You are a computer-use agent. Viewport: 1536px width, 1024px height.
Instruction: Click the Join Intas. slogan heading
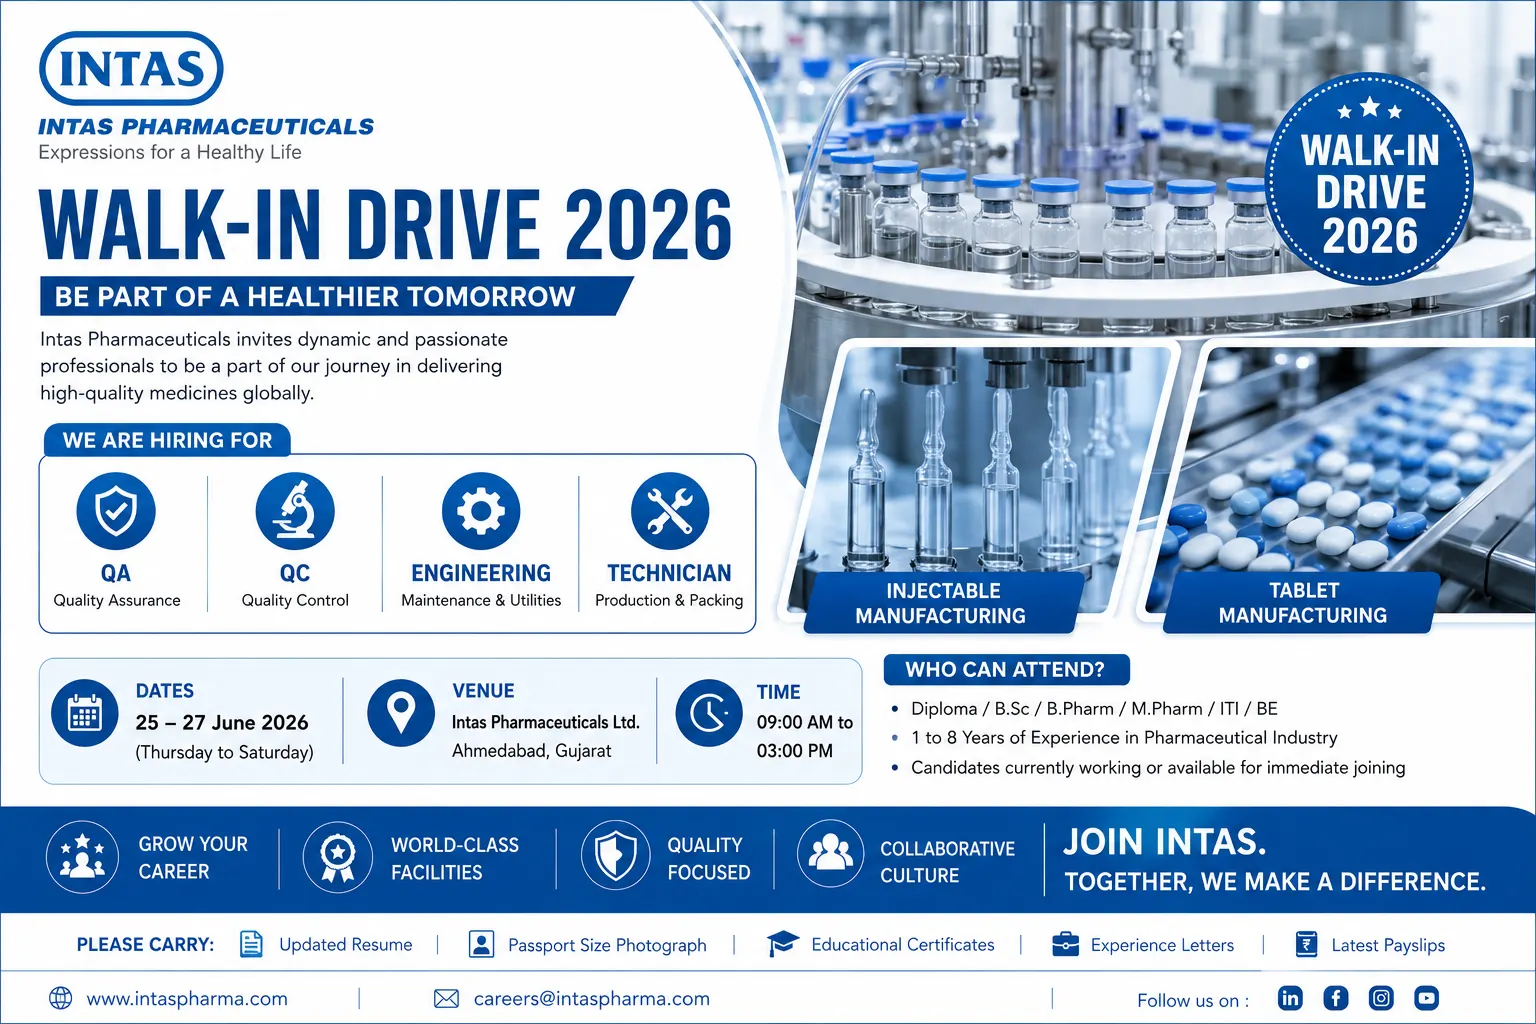coord(1164,842)
